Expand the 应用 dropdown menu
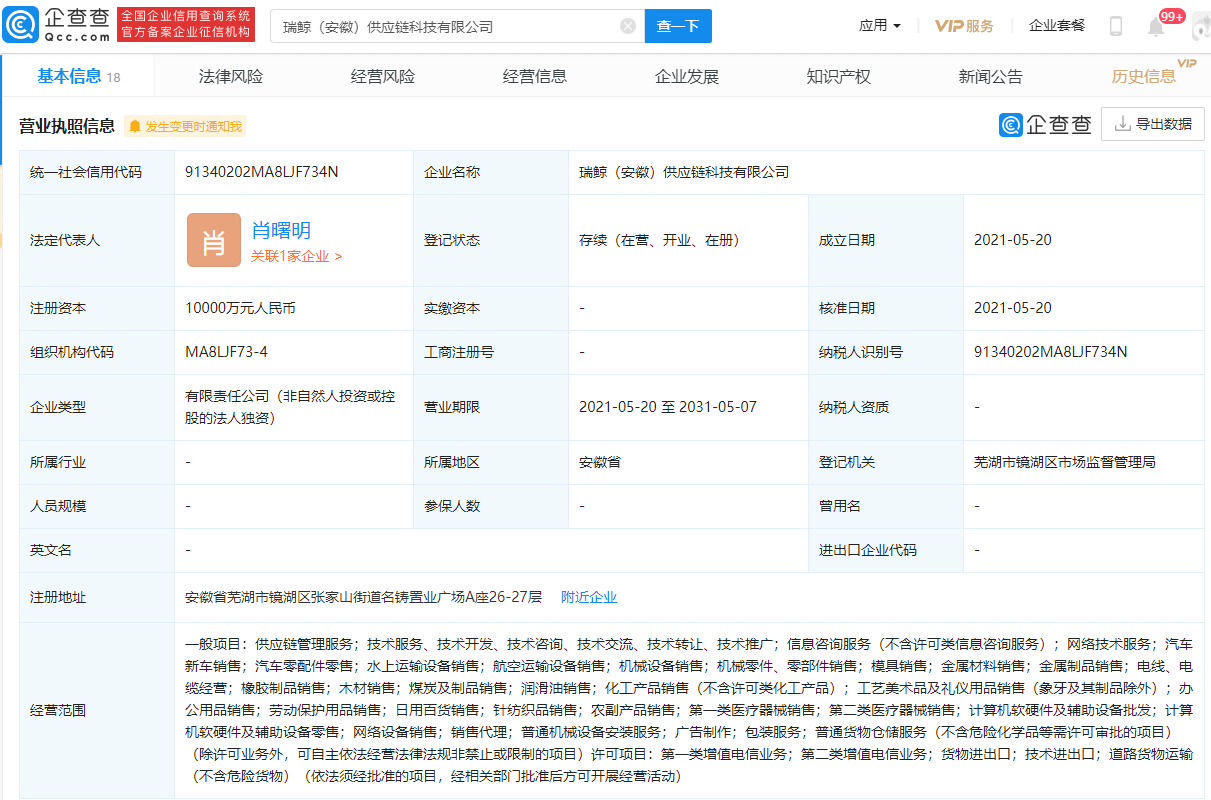This screenshot has height=800, width=1211. click(x=880, y=26)
